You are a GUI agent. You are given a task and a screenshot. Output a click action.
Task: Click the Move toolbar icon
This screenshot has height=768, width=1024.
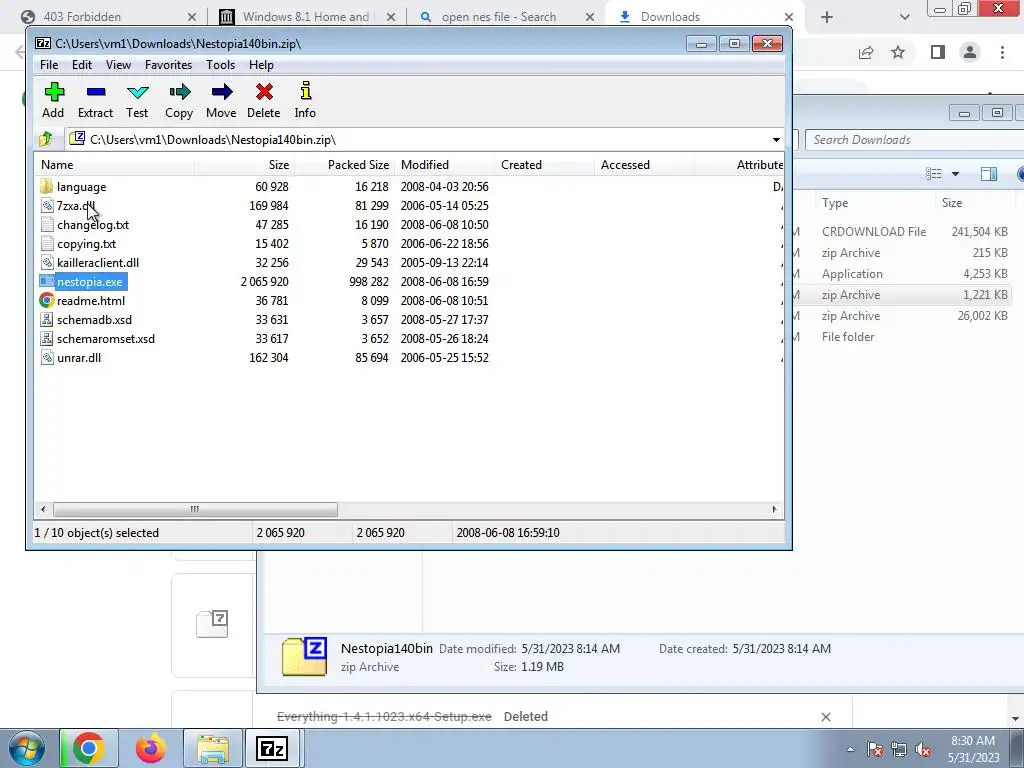point(221,92)
